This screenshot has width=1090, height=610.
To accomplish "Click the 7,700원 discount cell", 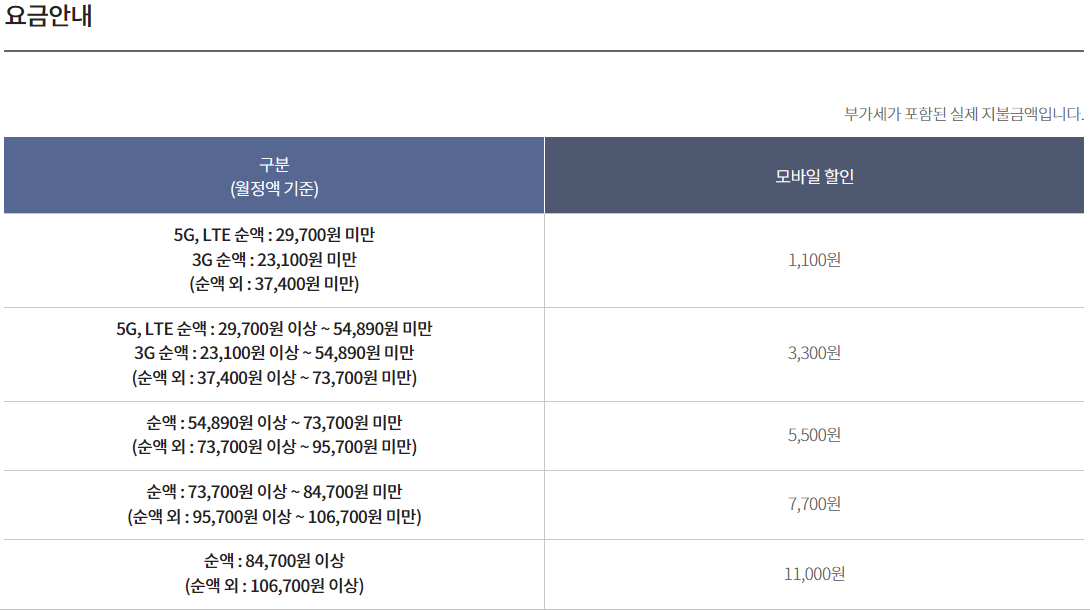I will click(814, 504).
